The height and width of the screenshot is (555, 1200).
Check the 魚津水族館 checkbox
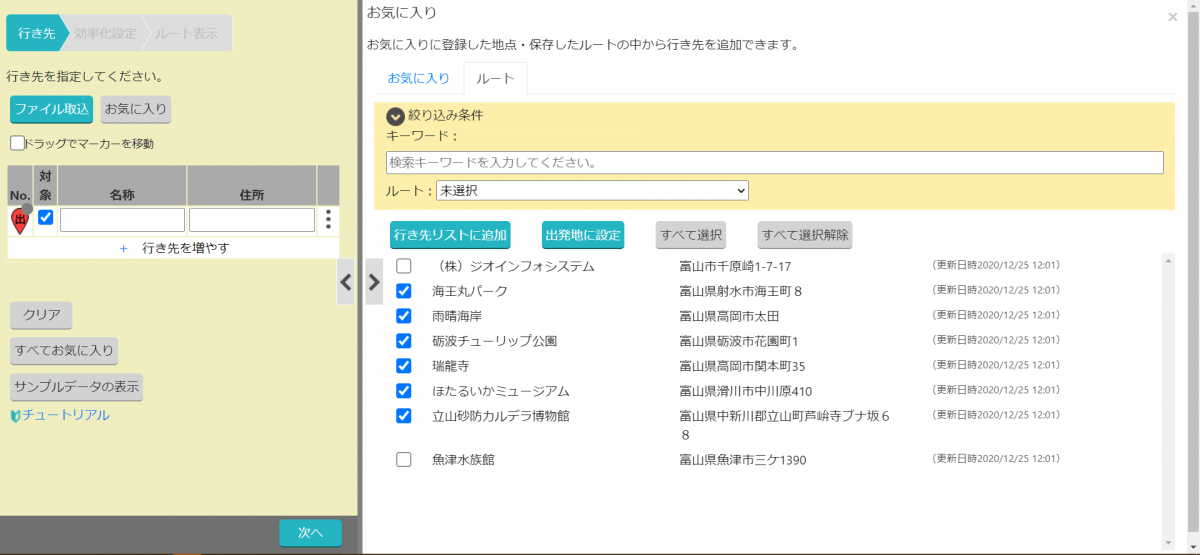(x=404, y=460)
